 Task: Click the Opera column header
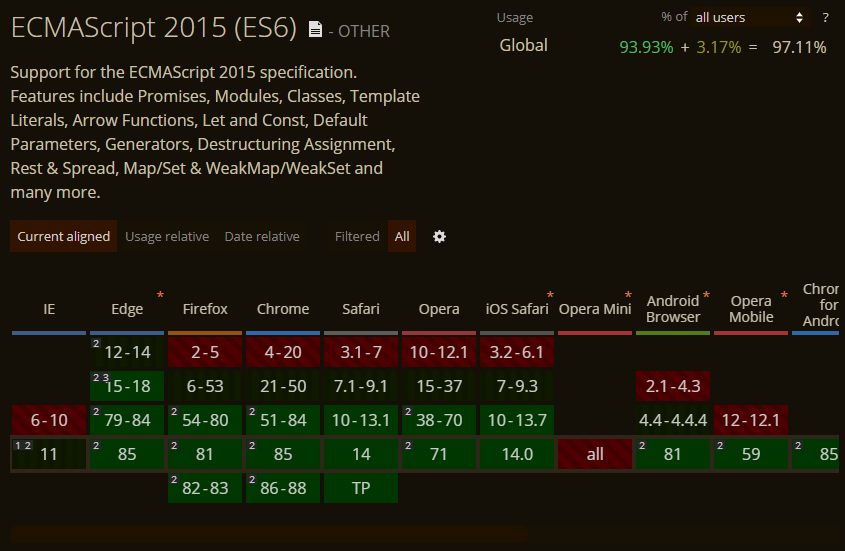(439, 309)
